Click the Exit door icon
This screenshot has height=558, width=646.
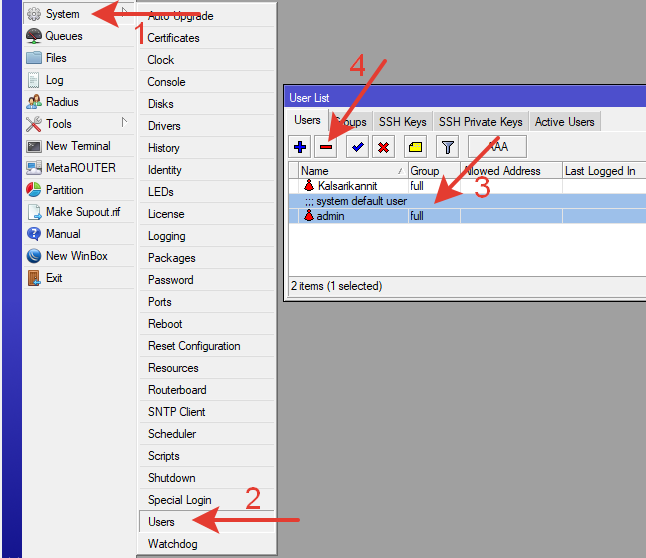click(x=34, y=278)
